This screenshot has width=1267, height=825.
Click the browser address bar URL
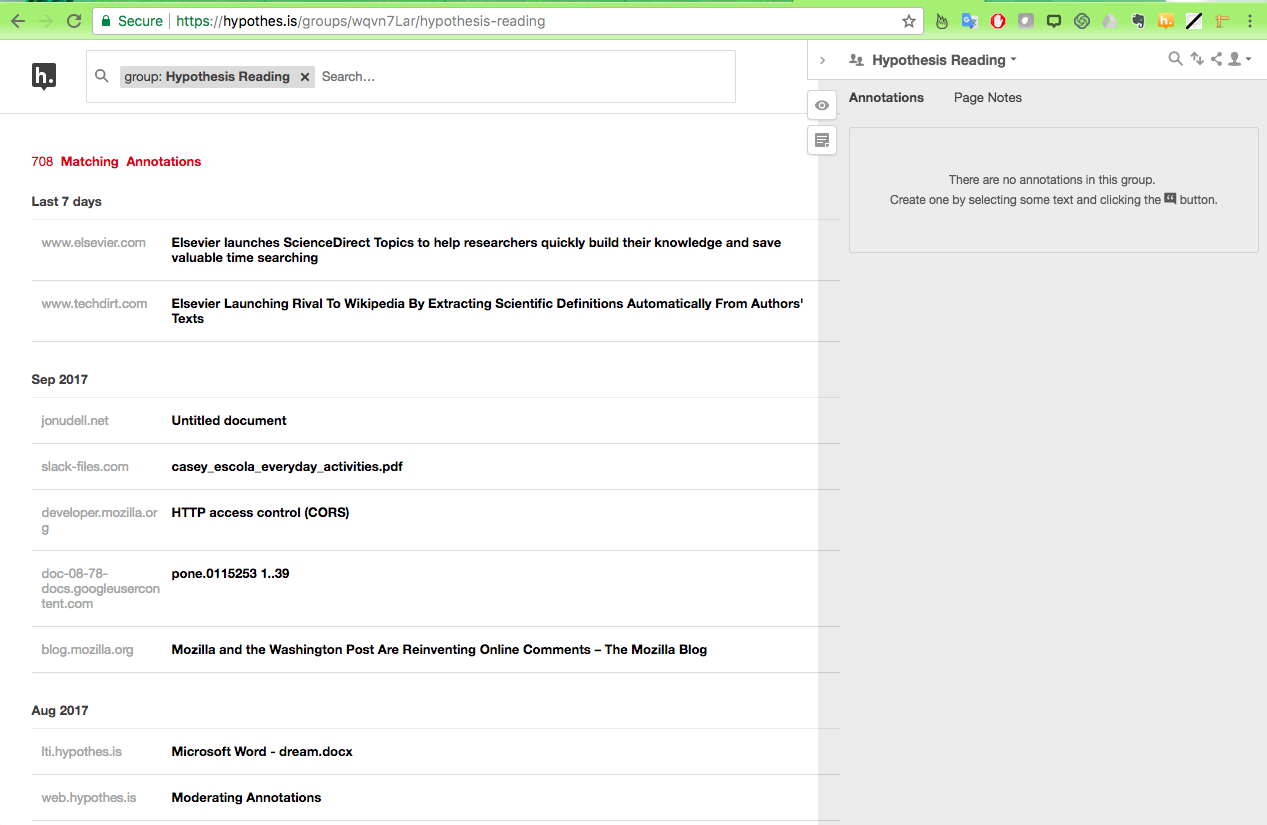[x=361, y=21]
